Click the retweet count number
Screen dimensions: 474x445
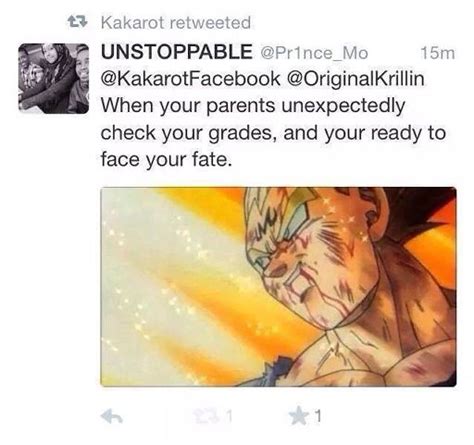click(x=229, y=416)
